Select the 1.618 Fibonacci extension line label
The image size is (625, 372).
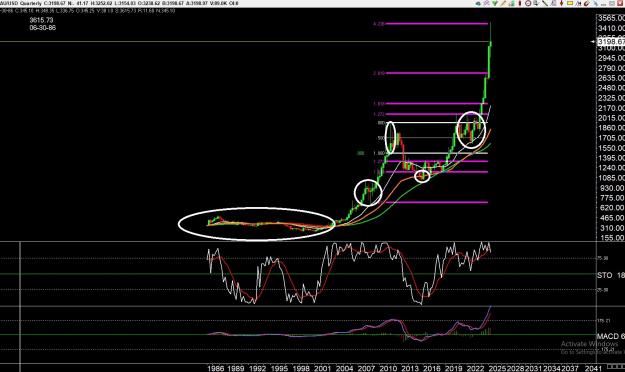(x=378, y=104)
